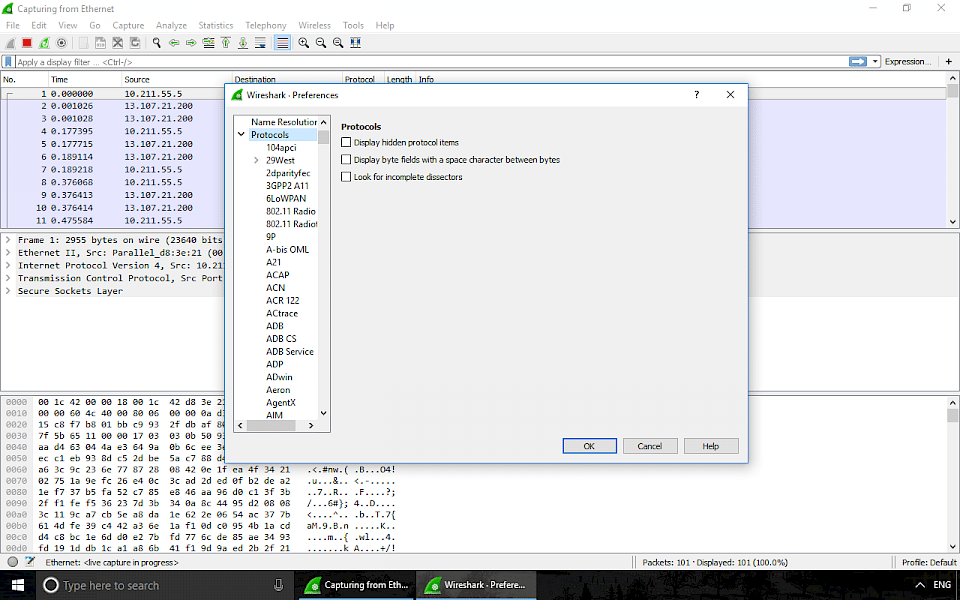Cancel the Preferences dialog

[650, 446]
